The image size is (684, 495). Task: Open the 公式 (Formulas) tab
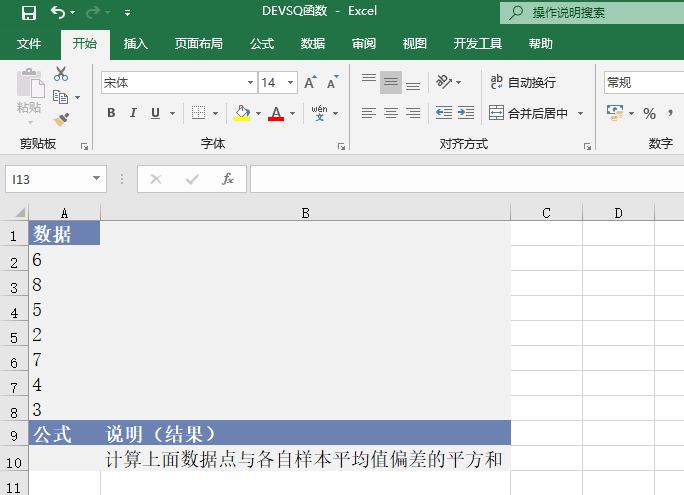tap(262, 44)
